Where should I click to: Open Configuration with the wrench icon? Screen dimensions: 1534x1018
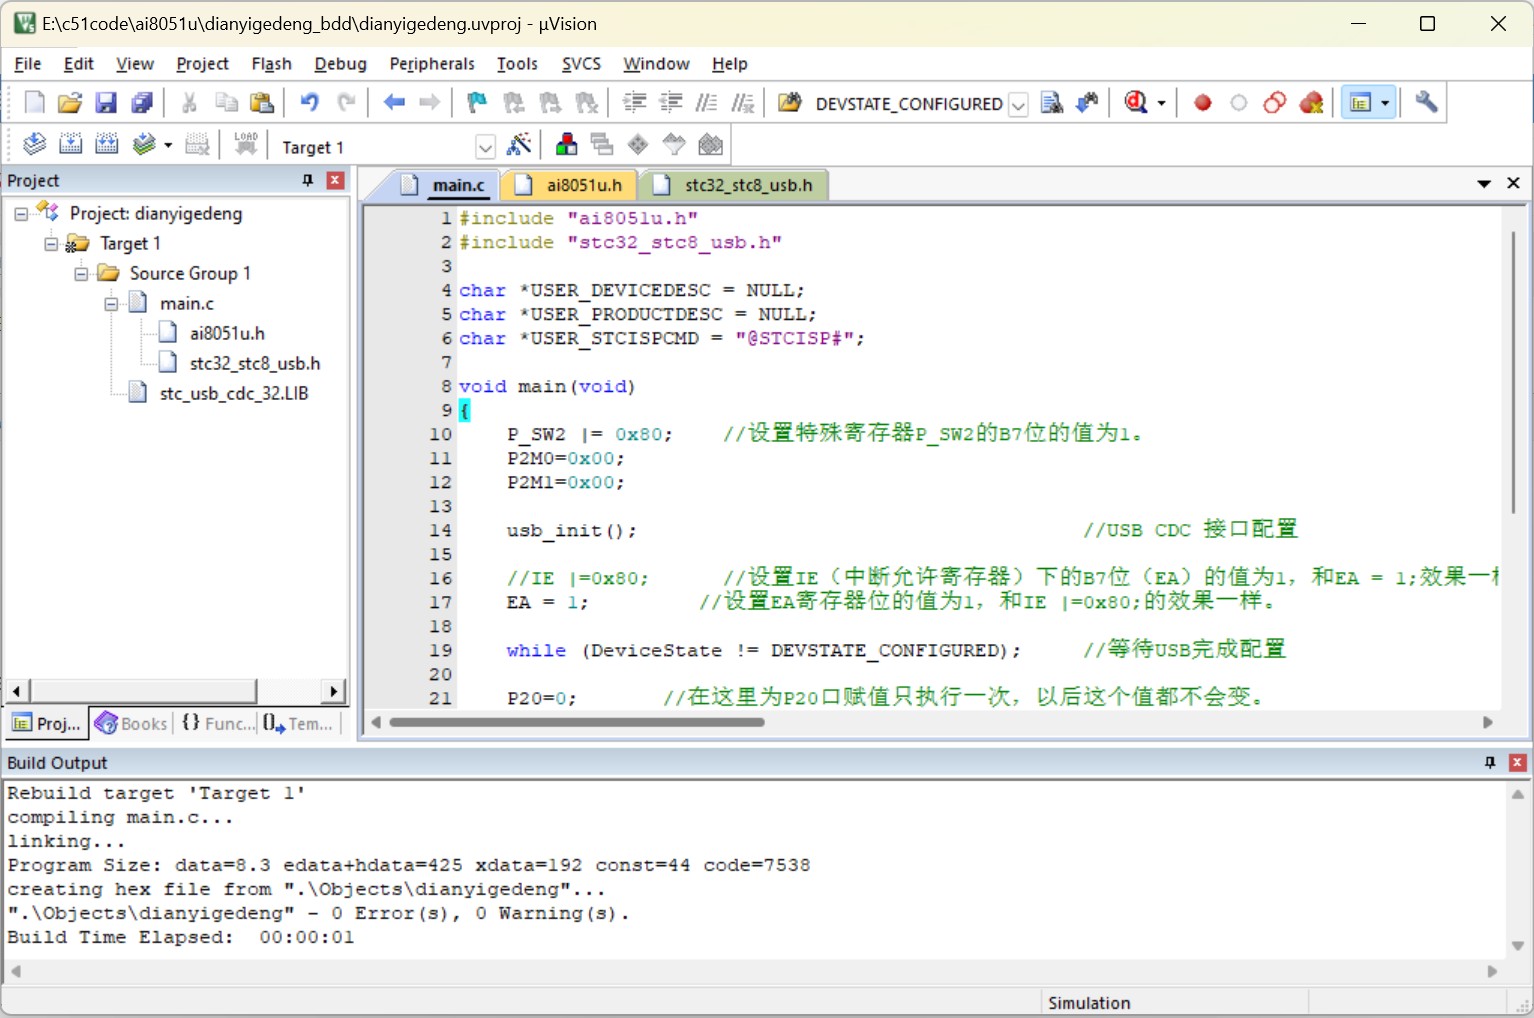1426,102
